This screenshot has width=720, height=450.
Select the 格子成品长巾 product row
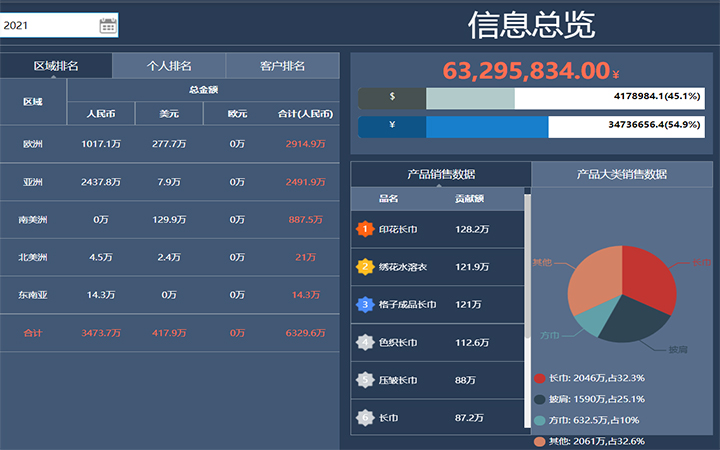click(x=437, y=304)
